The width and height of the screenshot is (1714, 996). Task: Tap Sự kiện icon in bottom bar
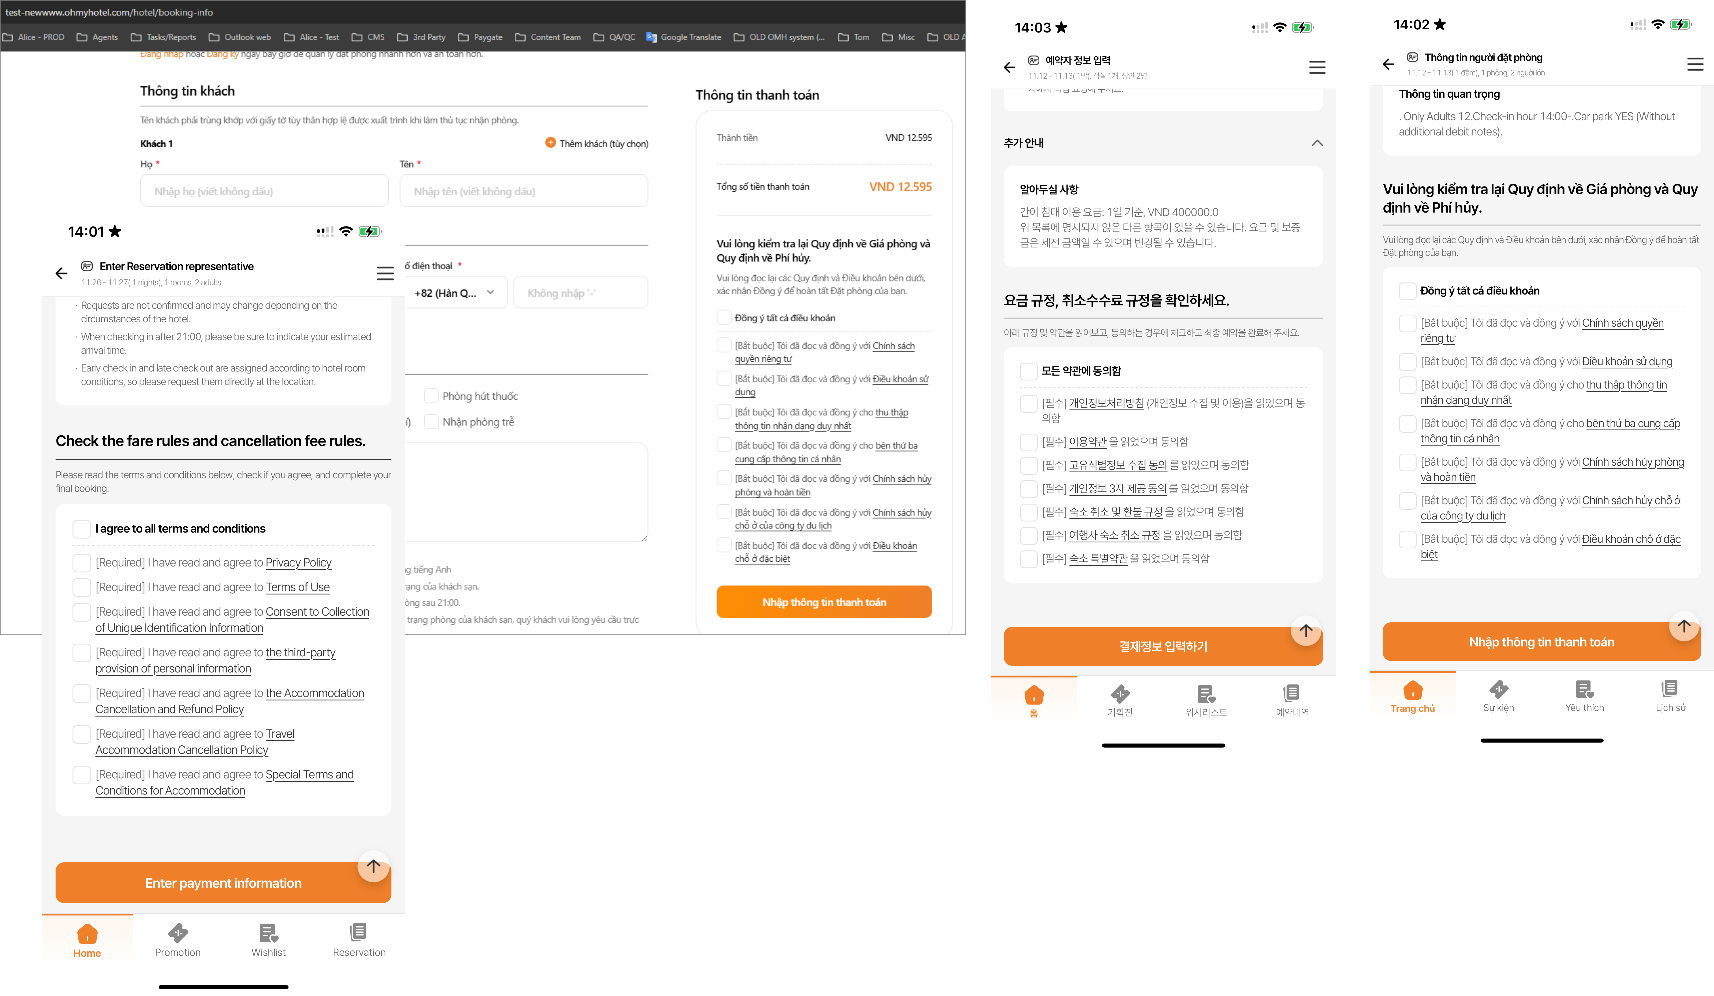coord(1498,689)
